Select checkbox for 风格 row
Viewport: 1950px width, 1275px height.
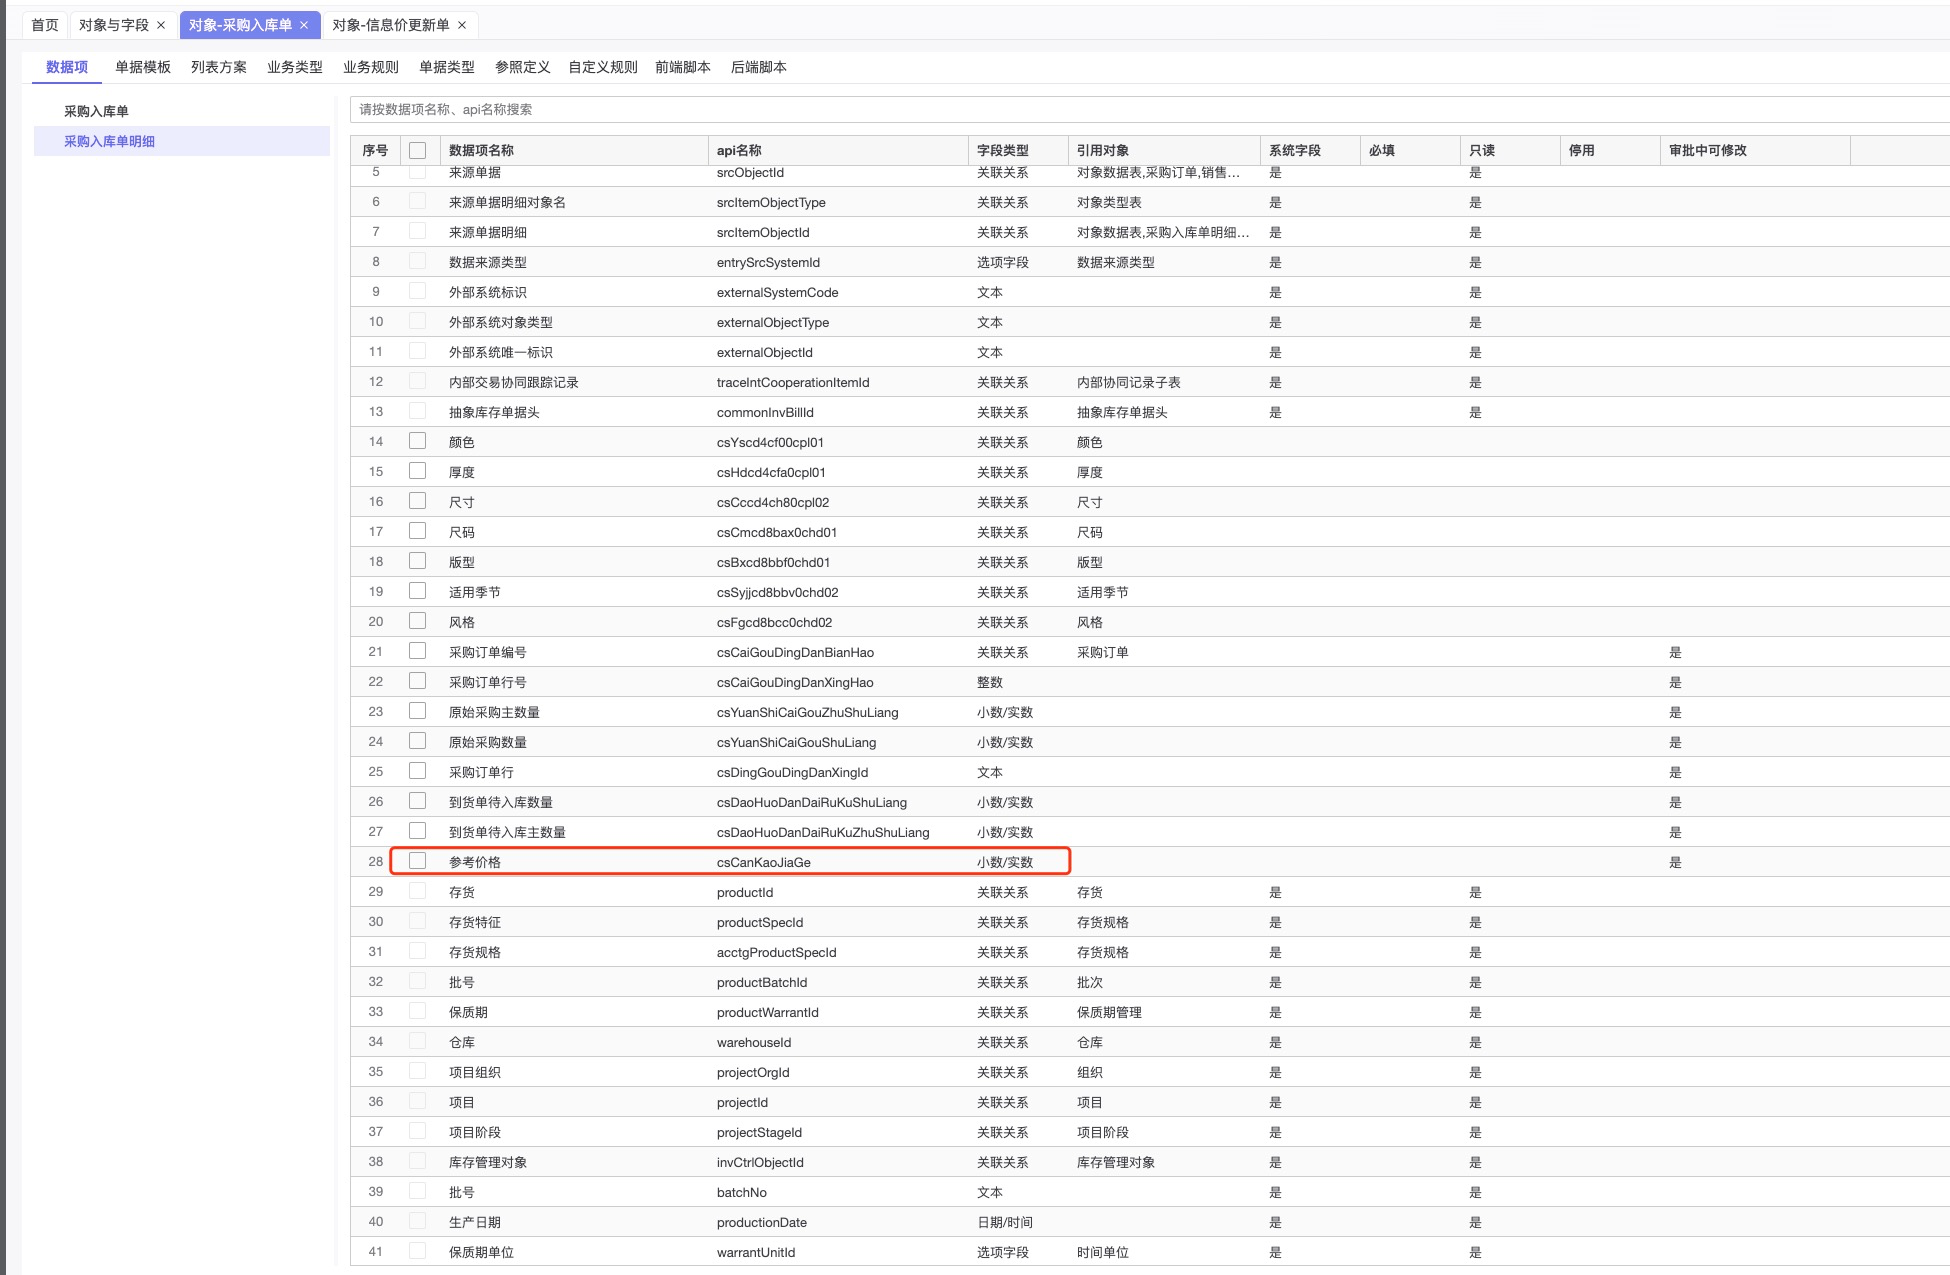(x=418, y=621)
